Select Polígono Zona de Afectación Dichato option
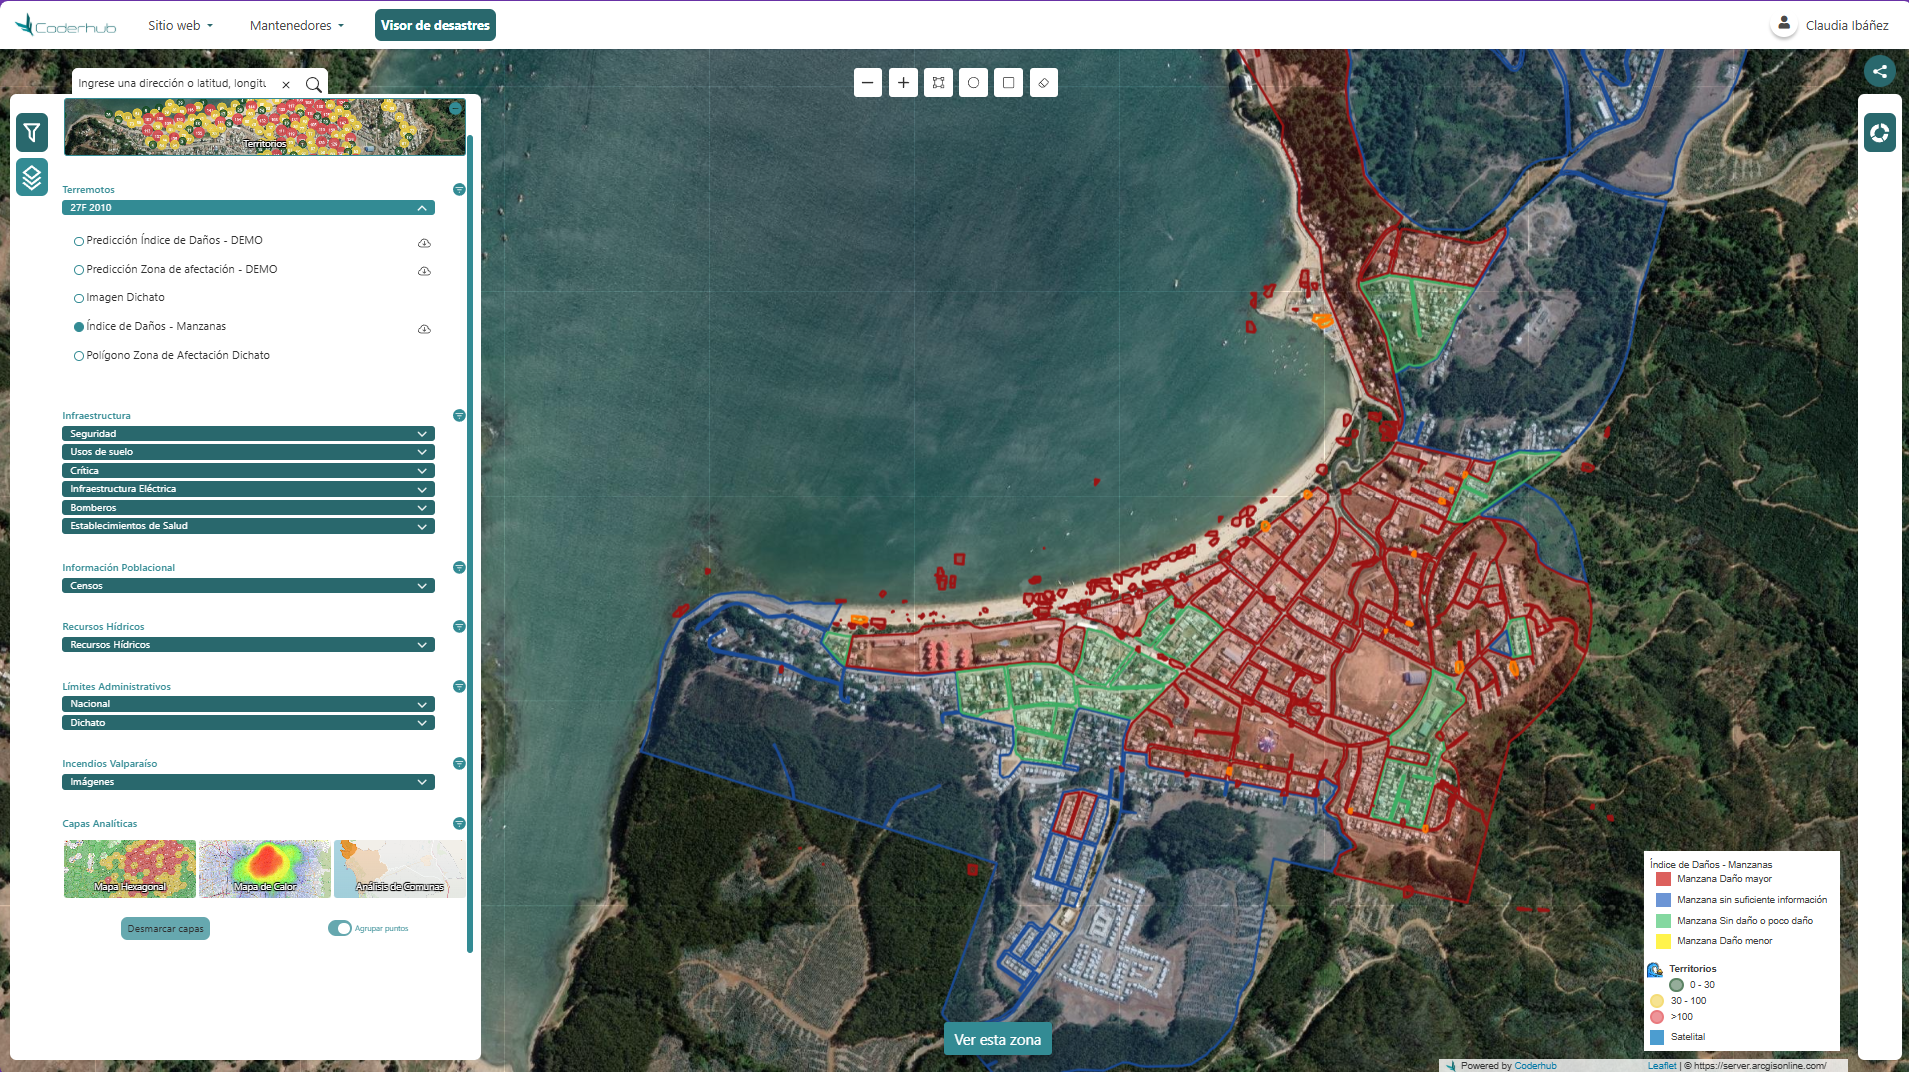The image size is (1909, 1072). (79, 356)
